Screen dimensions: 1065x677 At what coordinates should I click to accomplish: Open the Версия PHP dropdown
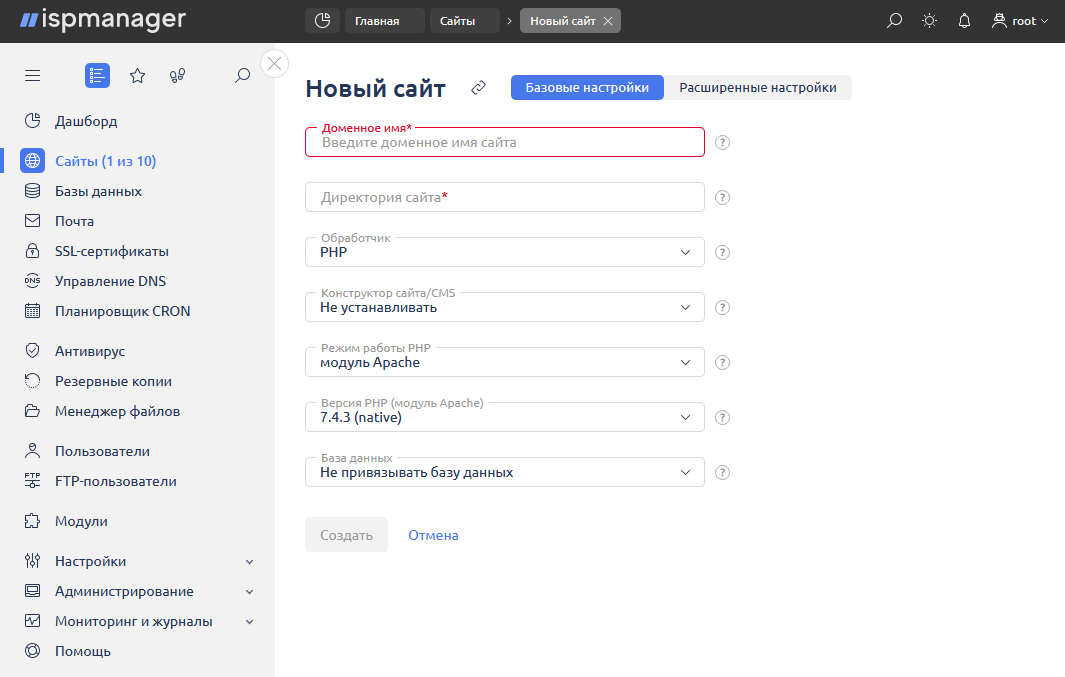coord(504,417)
